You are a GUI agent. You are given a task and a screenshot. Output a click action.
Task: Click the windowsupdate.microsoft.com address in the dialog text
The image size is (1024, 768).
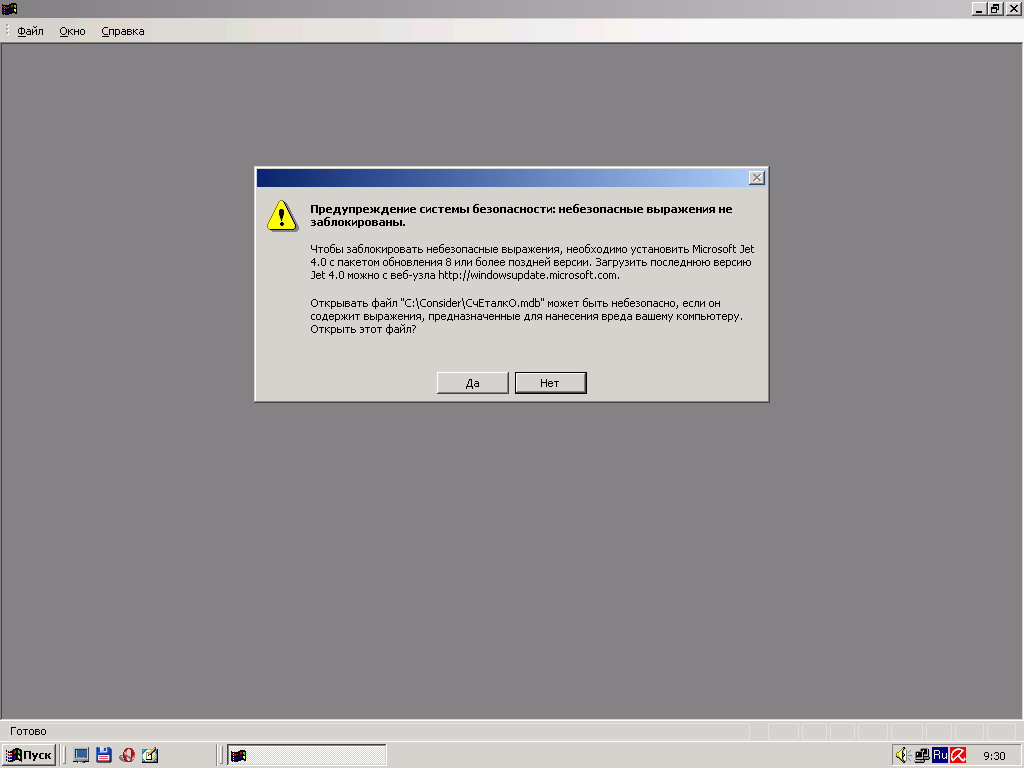click(528, 275)
